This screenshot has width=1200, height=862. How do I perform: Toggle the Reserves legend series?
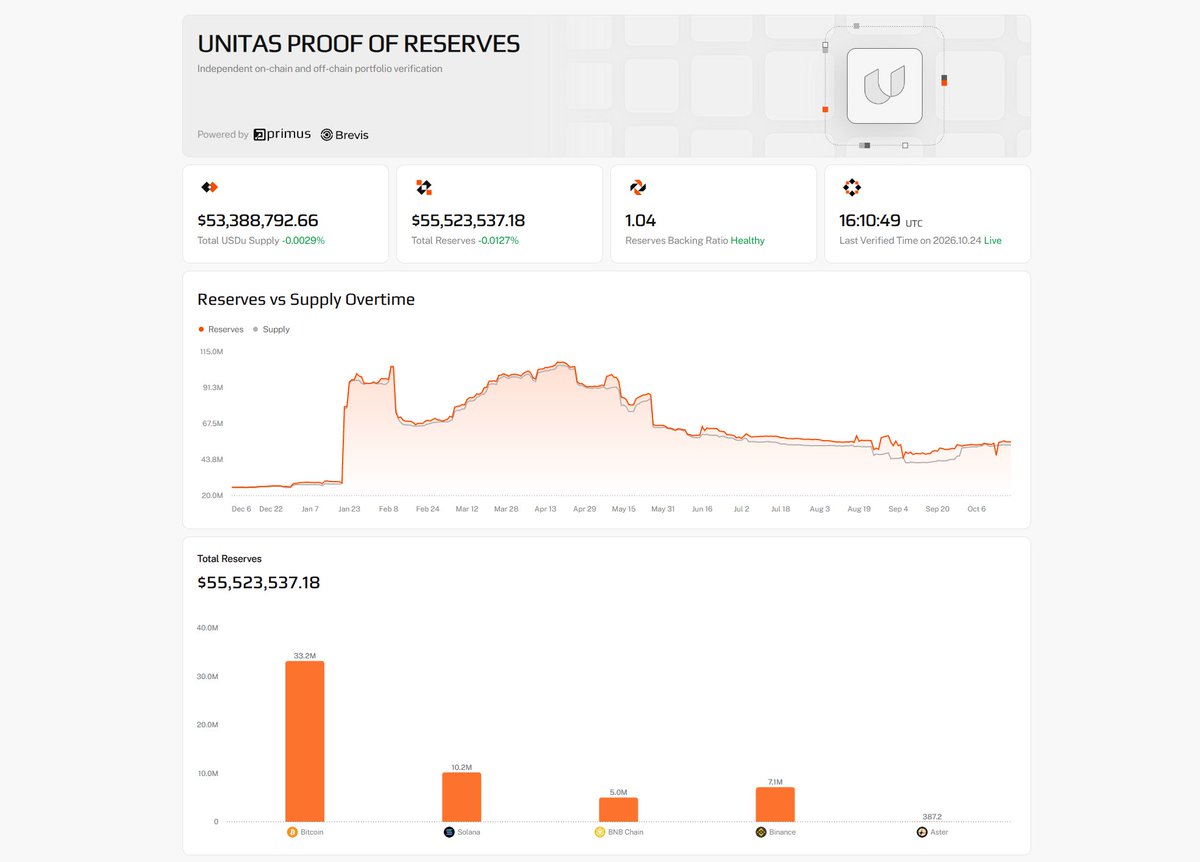tap(221, 329)
